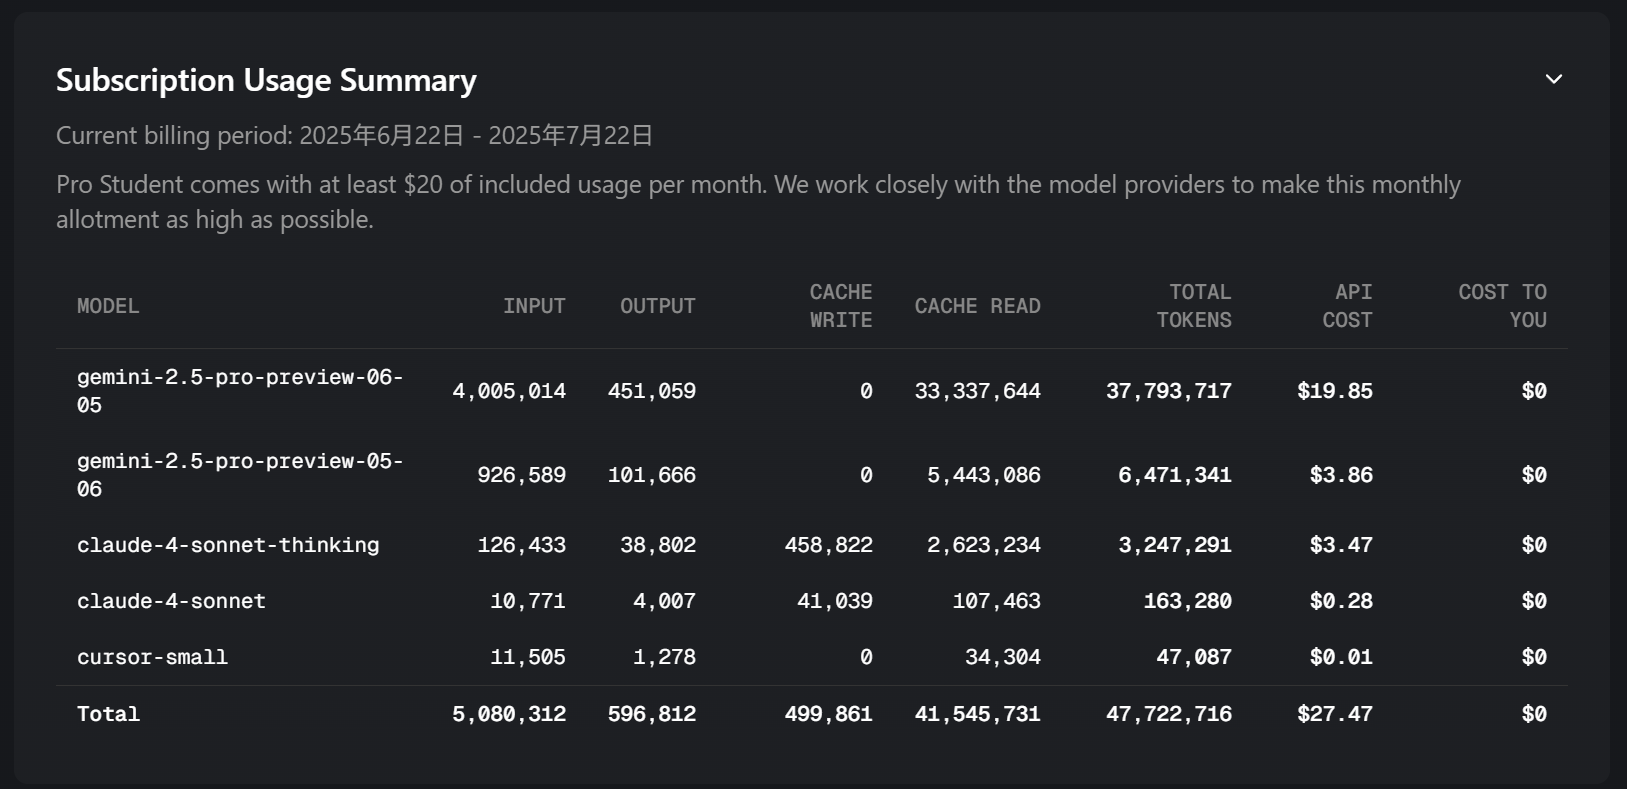
Task: Select the gemini-2.5-pro-preview-05-06 model name
Action: 240,475
